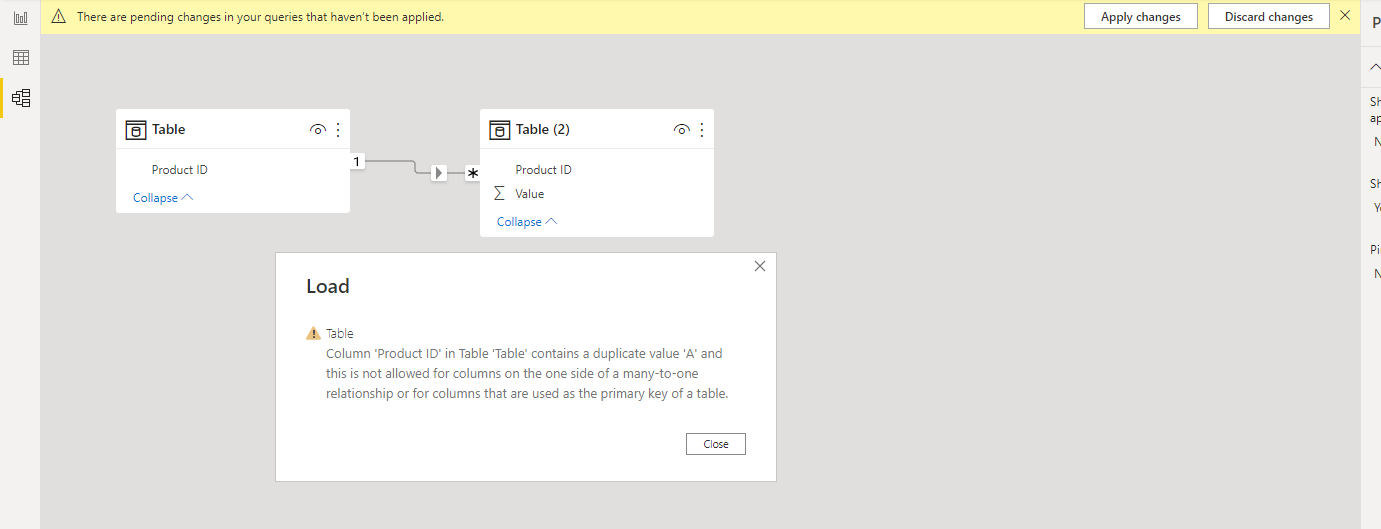Viewport: 1381px width, 529px height.
Task: Collapse the Table (2) card
Action: [527, 222]
